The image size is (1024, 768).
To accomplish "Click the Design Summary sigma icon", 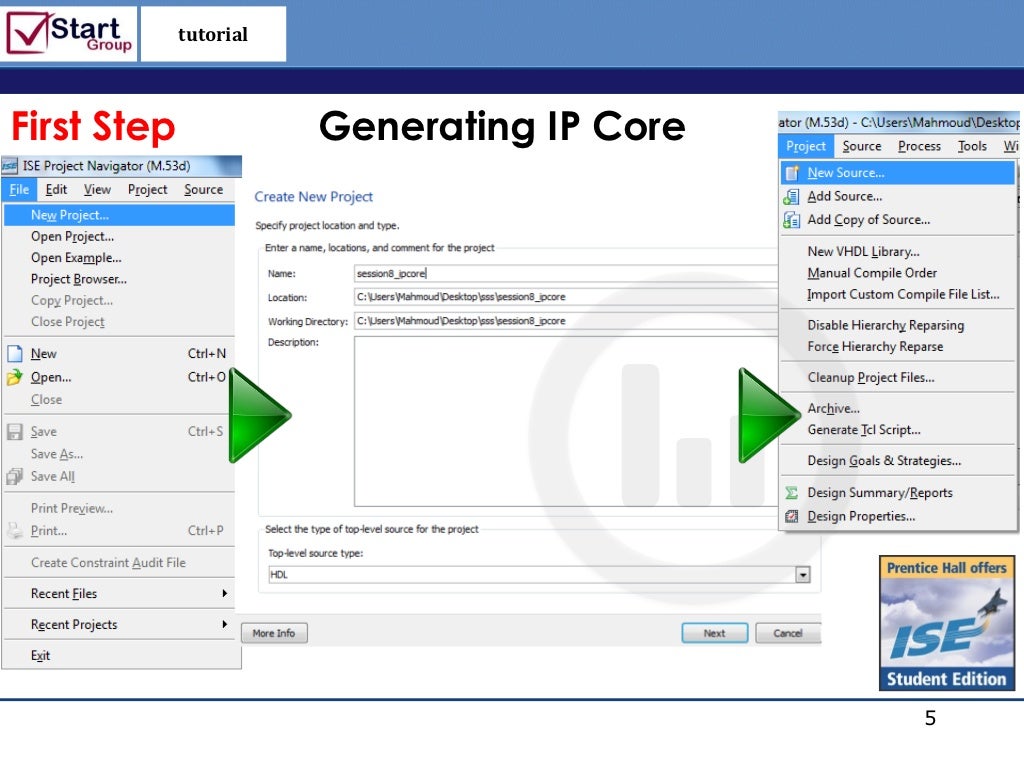I will pos(792,493).
